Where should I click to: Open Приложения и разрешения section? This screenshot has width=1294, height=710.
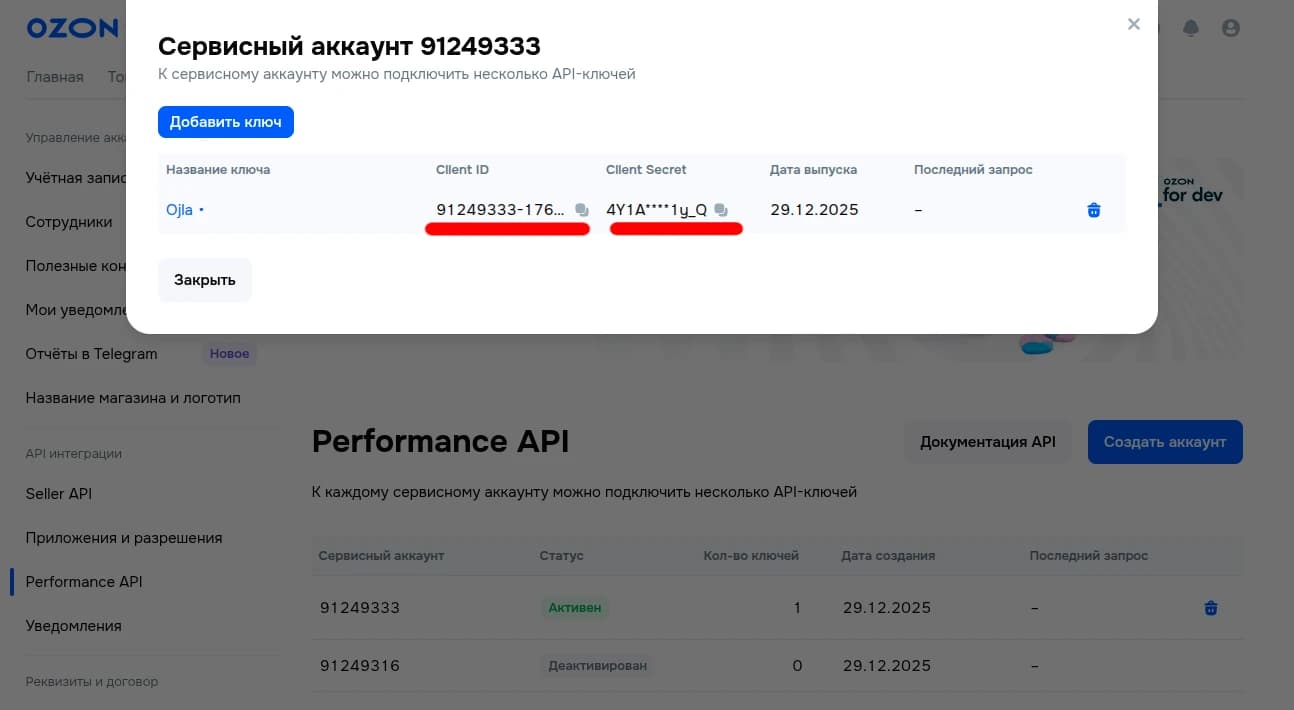(x=124, y=538)
